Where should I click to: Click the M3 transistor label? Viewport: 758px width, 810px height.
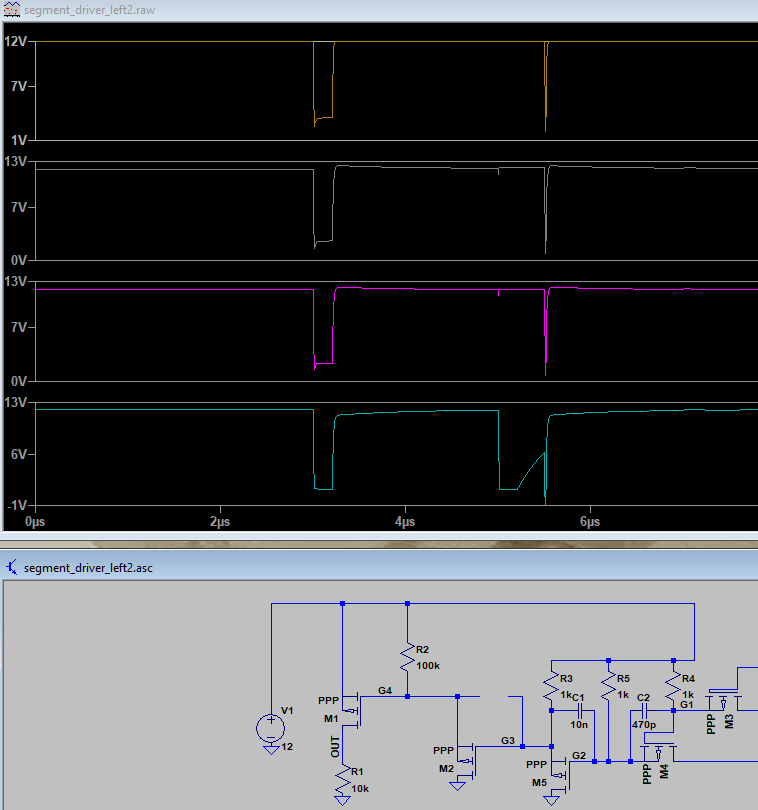[729, 721]
